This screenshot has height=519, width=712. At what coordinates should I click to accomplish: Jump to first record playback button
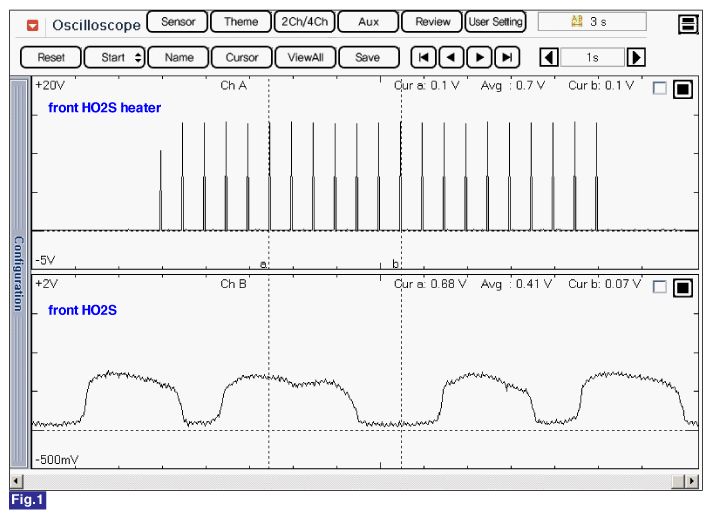point(423,57)
